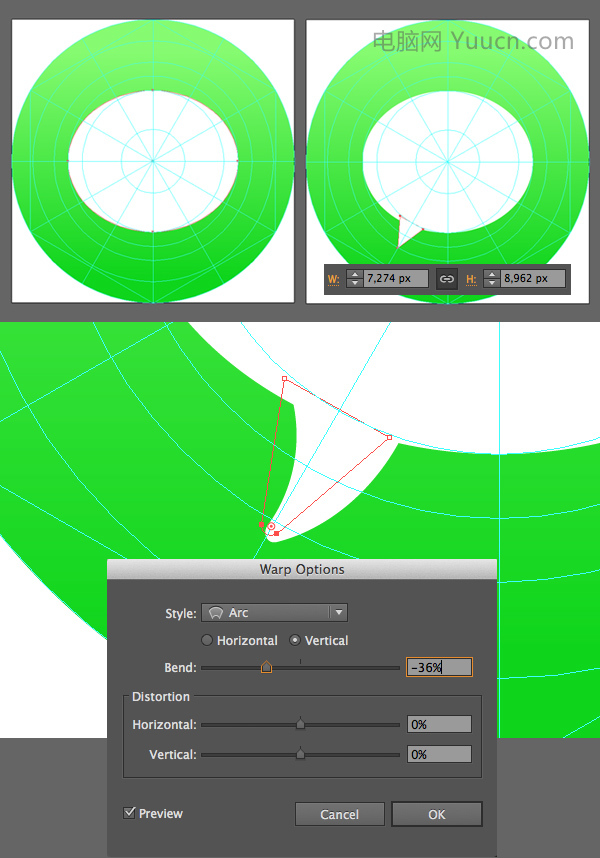Click the Horizontal distortion value field
The width and height of the screenshot is (600, 858).
click(439, 724)
